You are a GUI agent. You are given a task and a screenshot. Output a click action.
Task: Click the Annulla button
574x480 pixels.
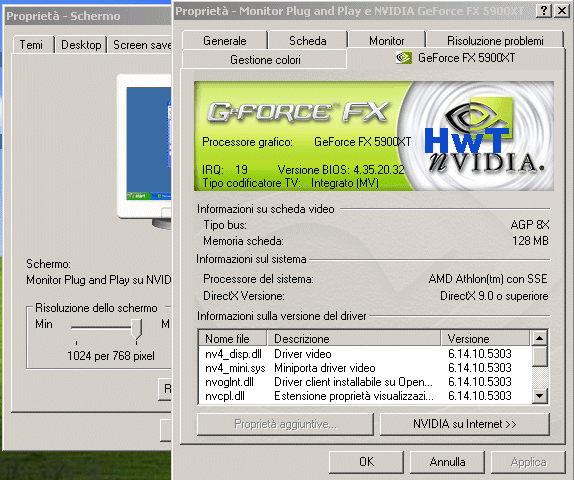(447, 462)
